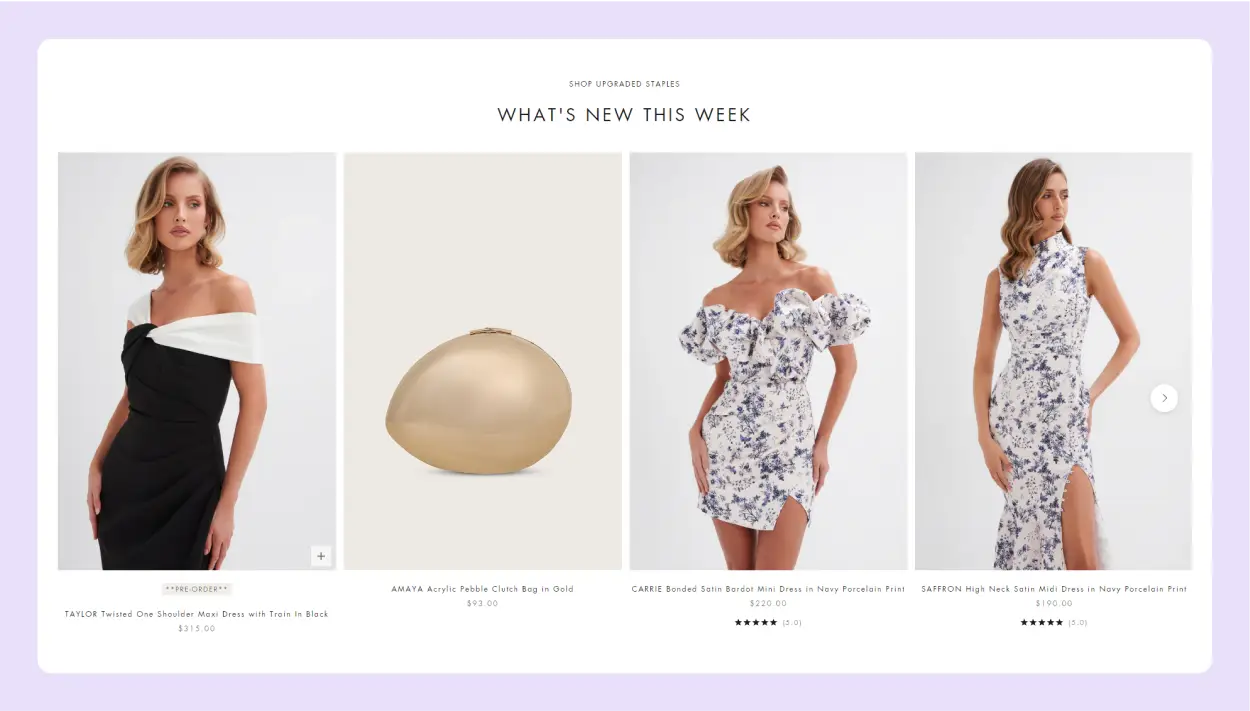Select the AMAYA Acrylic Pebble Clutch Bag title
The image size is (1250, 711).
[483, 589]
